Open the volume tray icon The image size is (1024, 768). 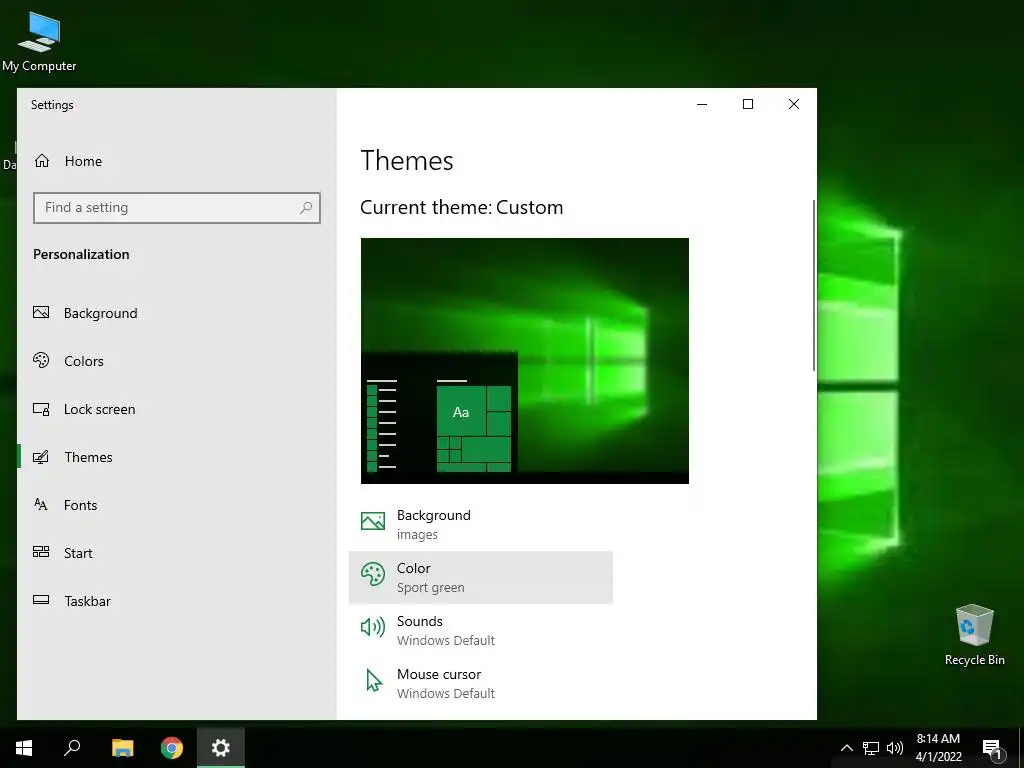coord(895,748)
